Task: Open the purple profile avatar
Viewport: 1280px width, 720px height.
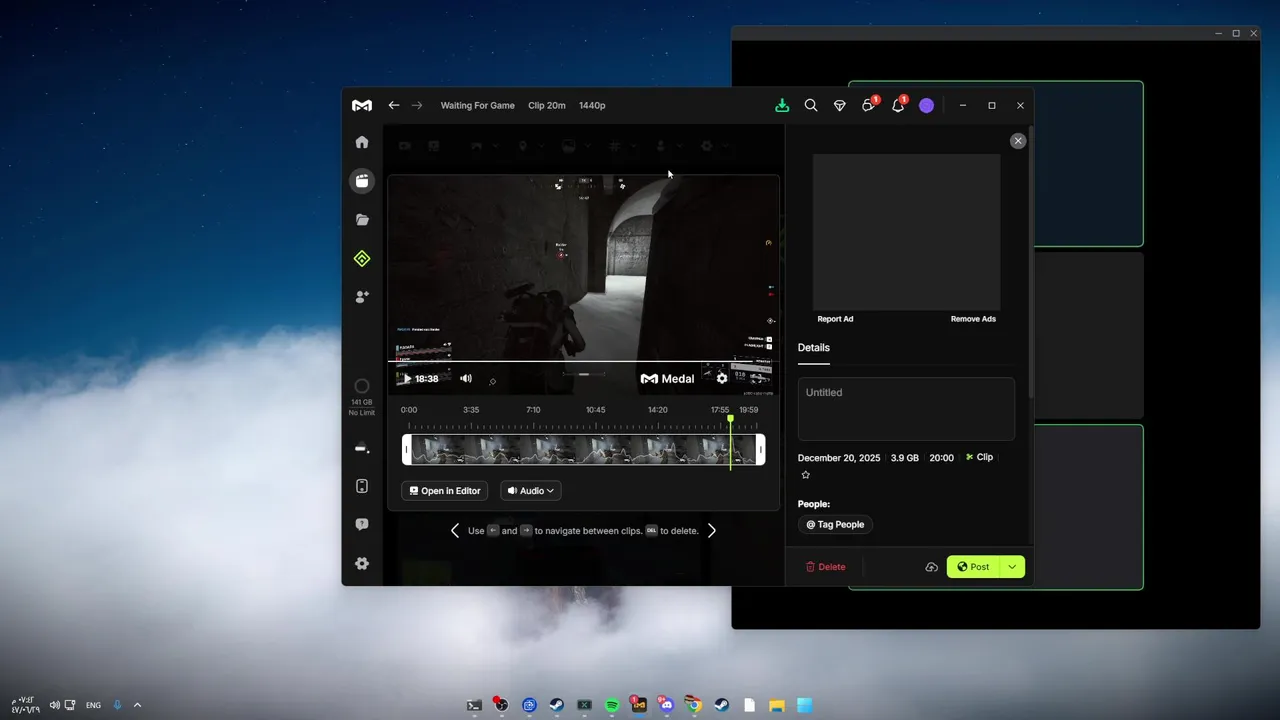Action: (926, 105)
